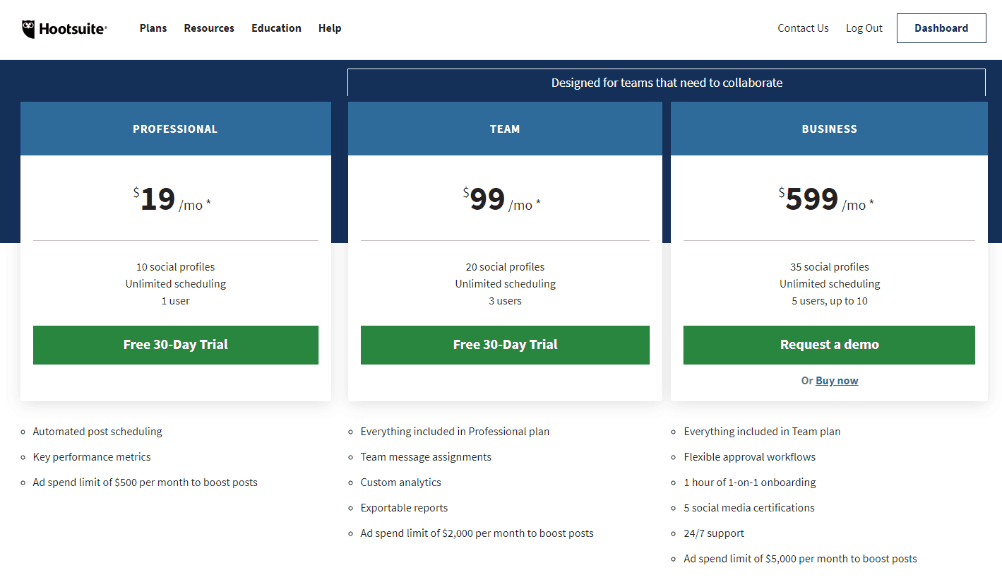Screen dimensions: 1002x580
Task: Click 'Exportable reports' feature
Action: tap(404, 508)
